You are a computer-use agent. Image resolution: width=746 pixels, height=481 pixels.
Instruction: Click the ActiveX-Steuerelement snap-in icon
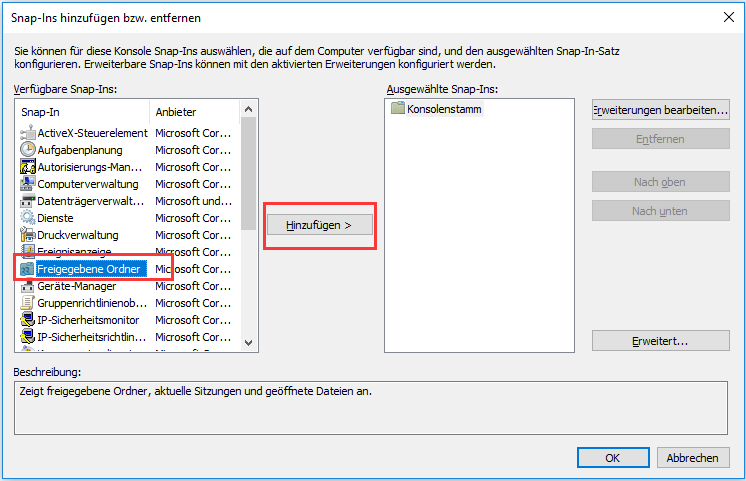pos(28,133)
